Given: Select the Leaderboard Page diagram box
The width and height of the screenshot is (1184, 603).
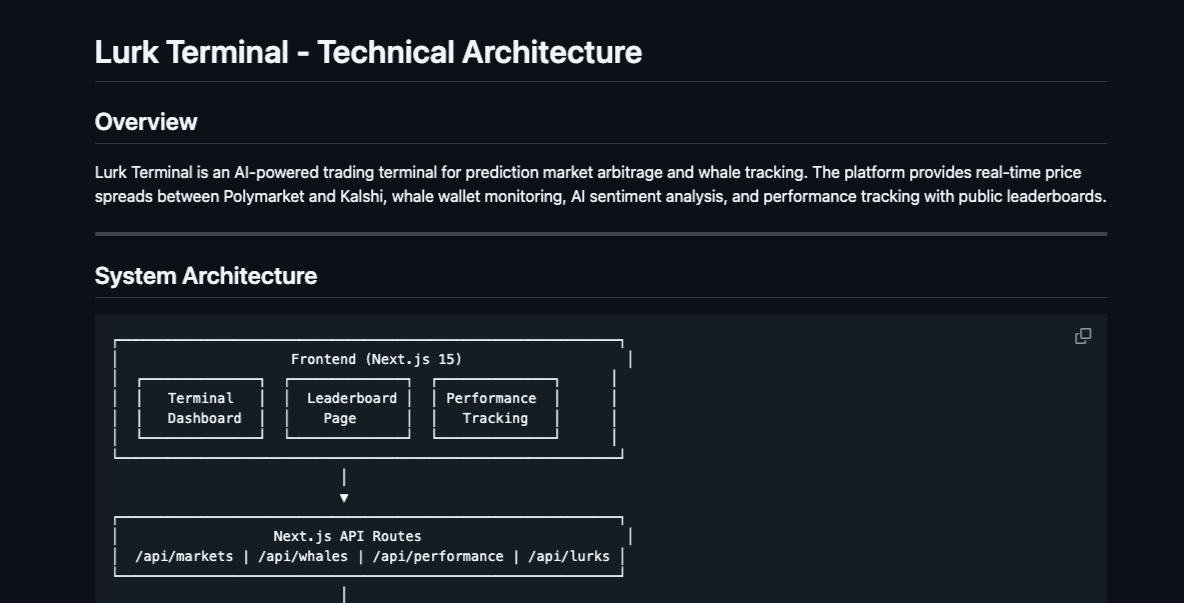Looking at the screenshot, I should pos(349,408).
